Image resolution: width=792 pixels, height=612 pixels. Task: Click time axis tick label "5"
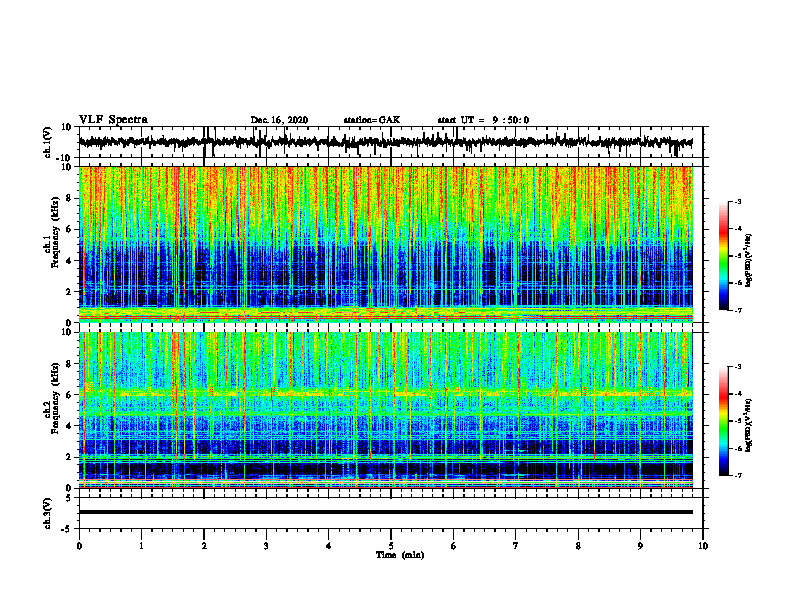(391, 546)
